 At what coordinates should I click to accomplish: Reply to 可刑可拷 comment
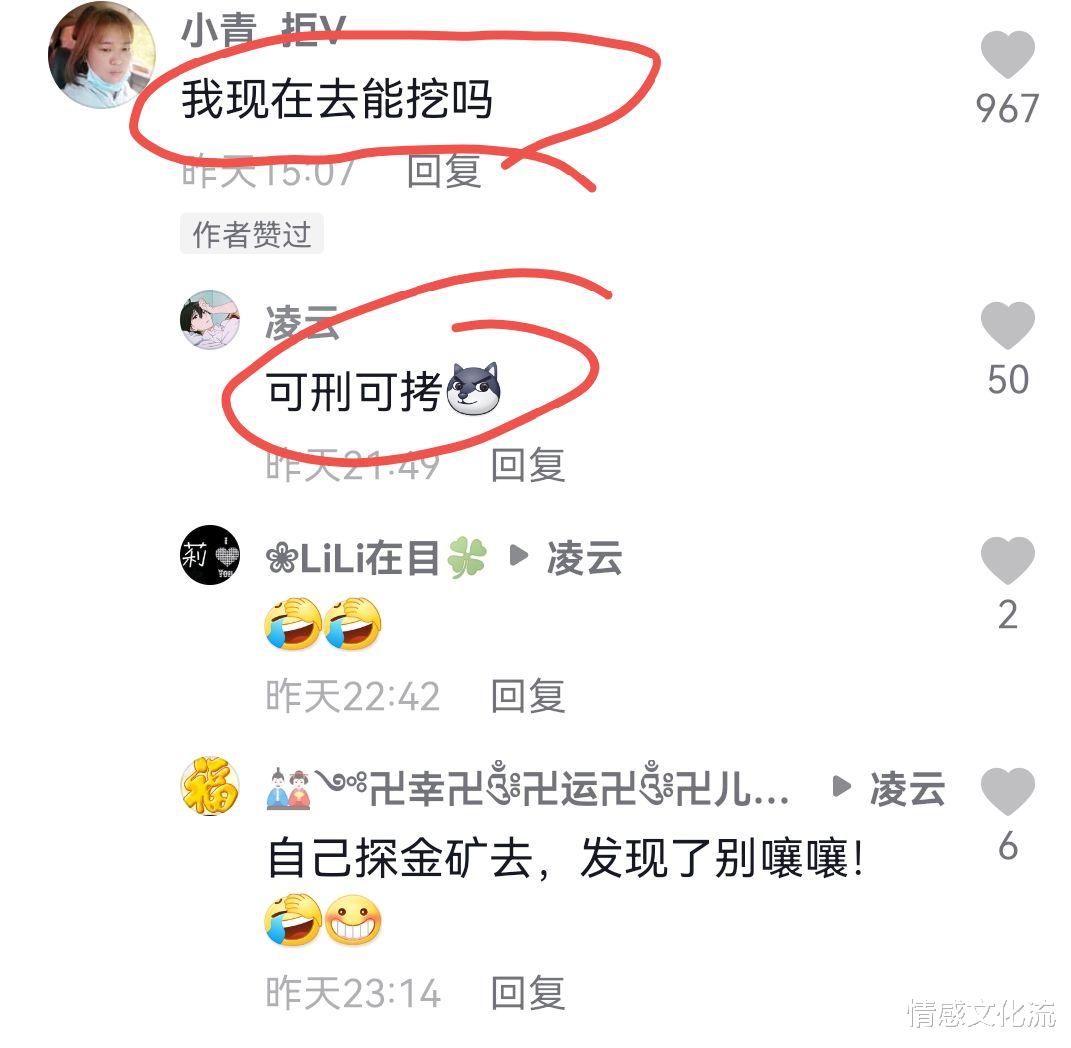click(x=528, y=465)
